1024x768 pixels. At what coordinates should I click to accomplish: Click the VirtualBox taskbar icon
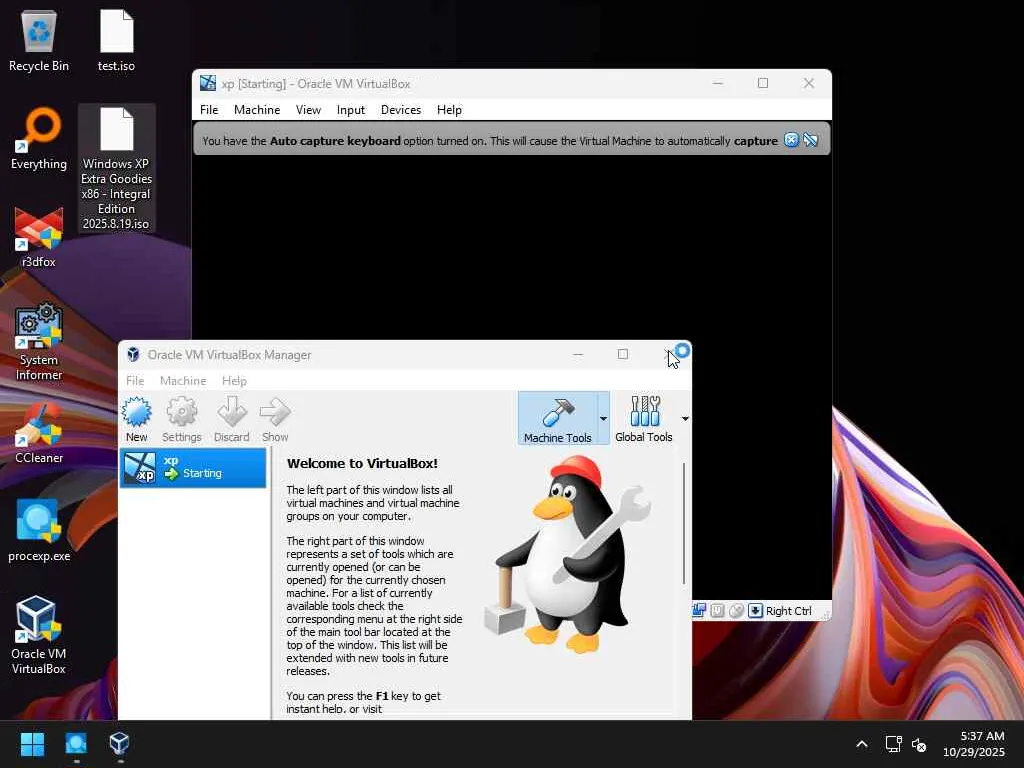pyautogui.click(x=120, y=744)
